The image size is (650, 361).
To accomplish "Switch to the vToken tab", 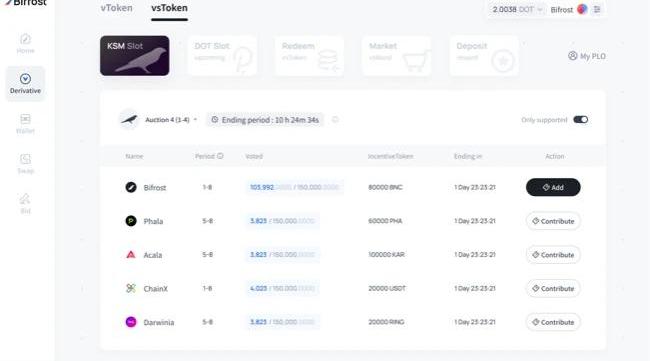I will pos(116,8).
